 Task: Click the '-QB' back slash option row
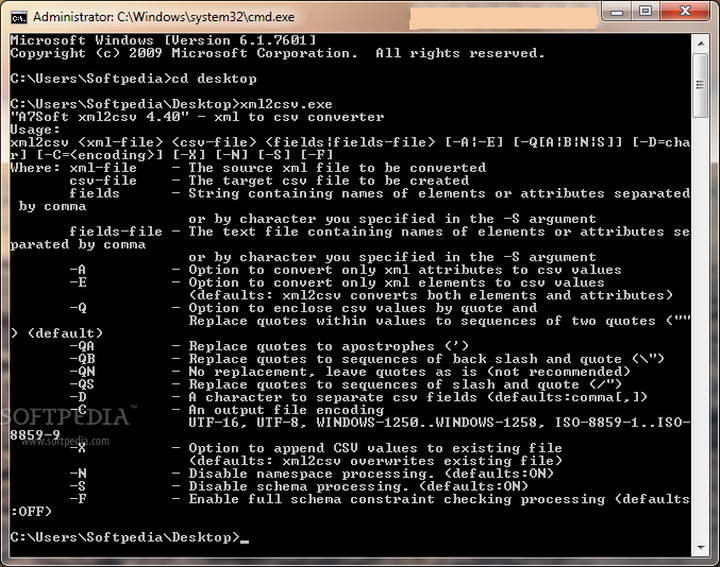(x=367, y=359)
